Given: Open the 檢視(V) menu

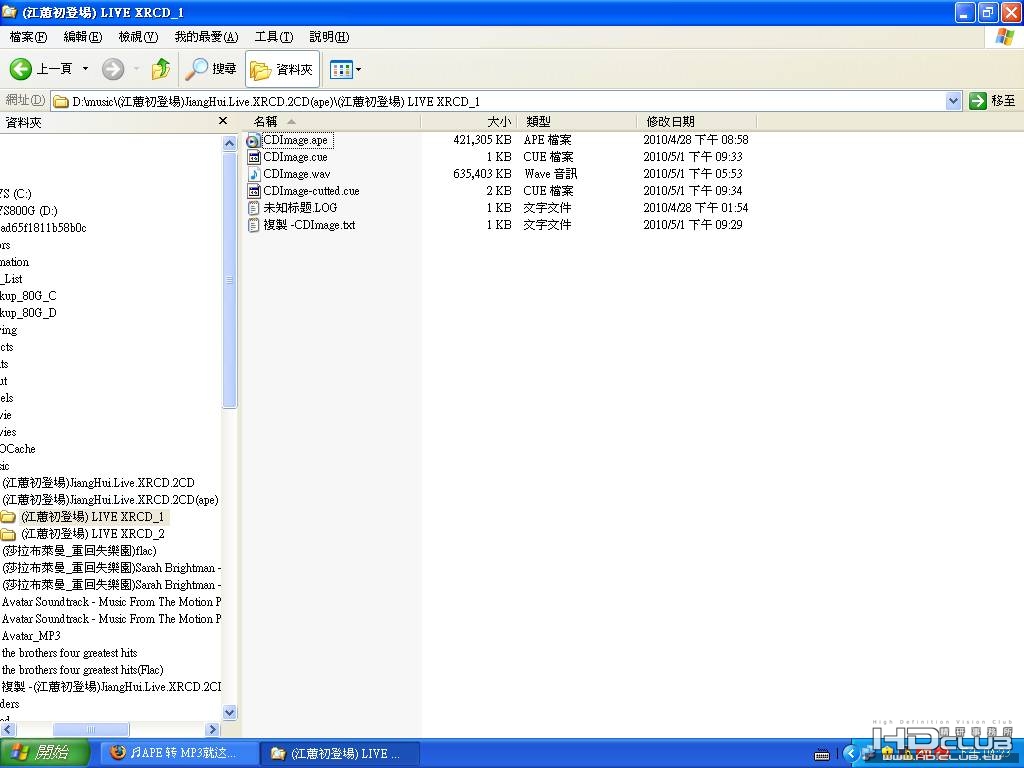Looking at the screenshot, I should (138, 37).
